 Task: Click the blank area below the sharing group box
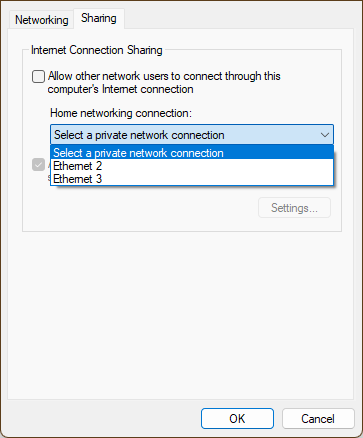point(182,313)
